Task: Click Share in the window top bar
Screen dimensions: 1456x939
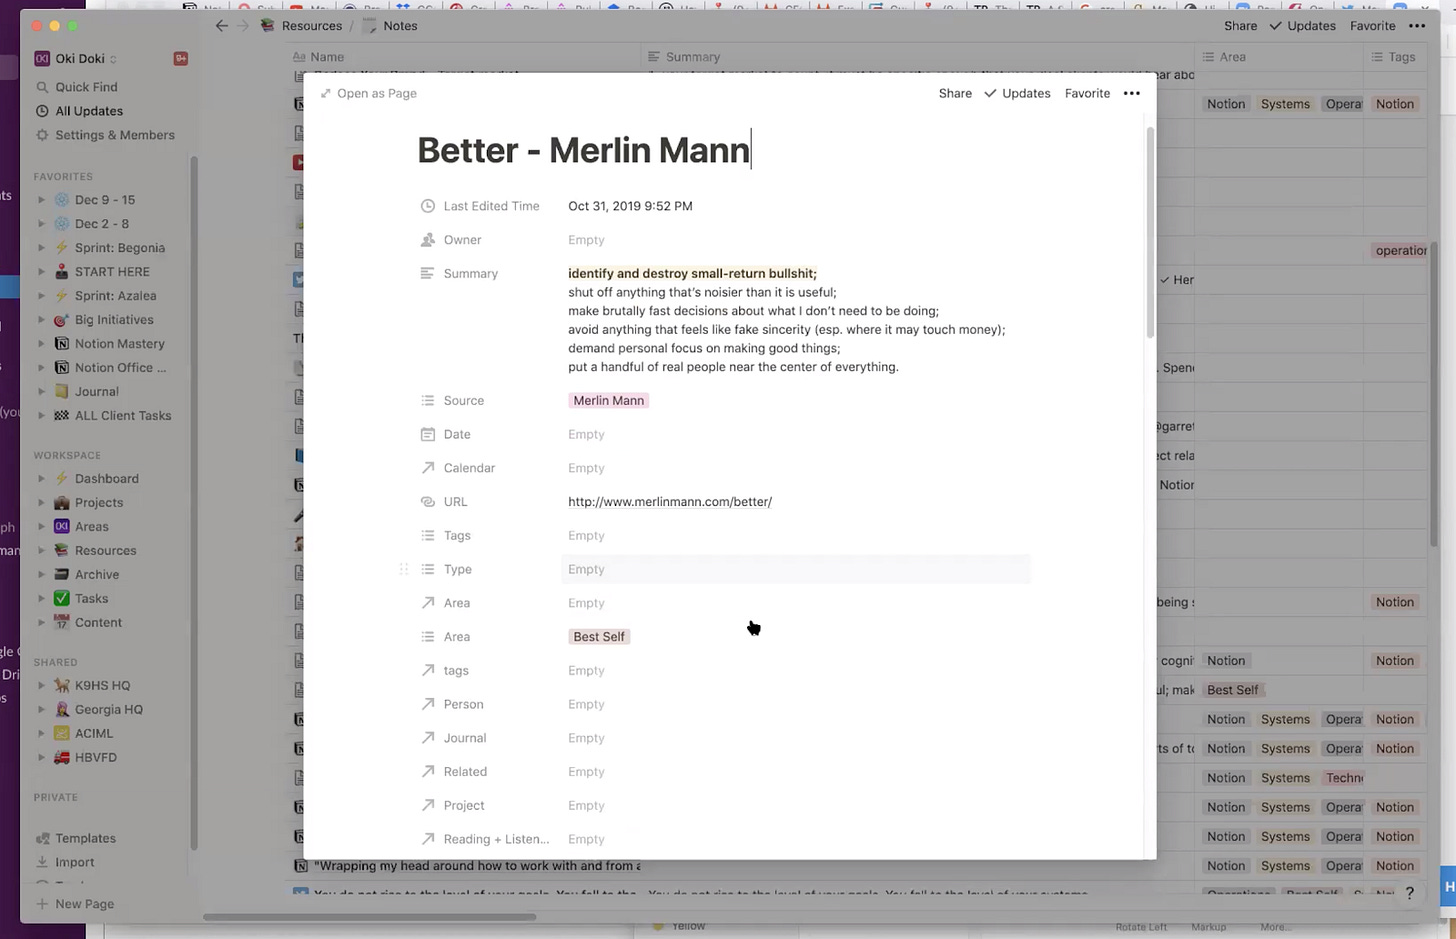Action: tap(1240, 26)
